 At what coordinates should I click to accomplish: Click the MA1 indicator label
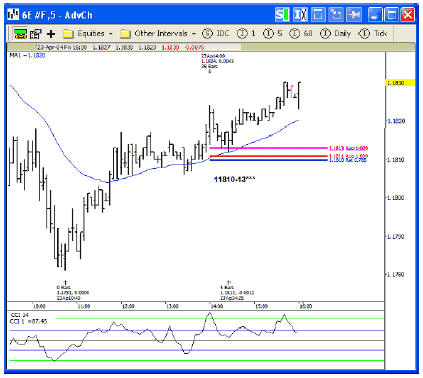[x=27, y=55]
